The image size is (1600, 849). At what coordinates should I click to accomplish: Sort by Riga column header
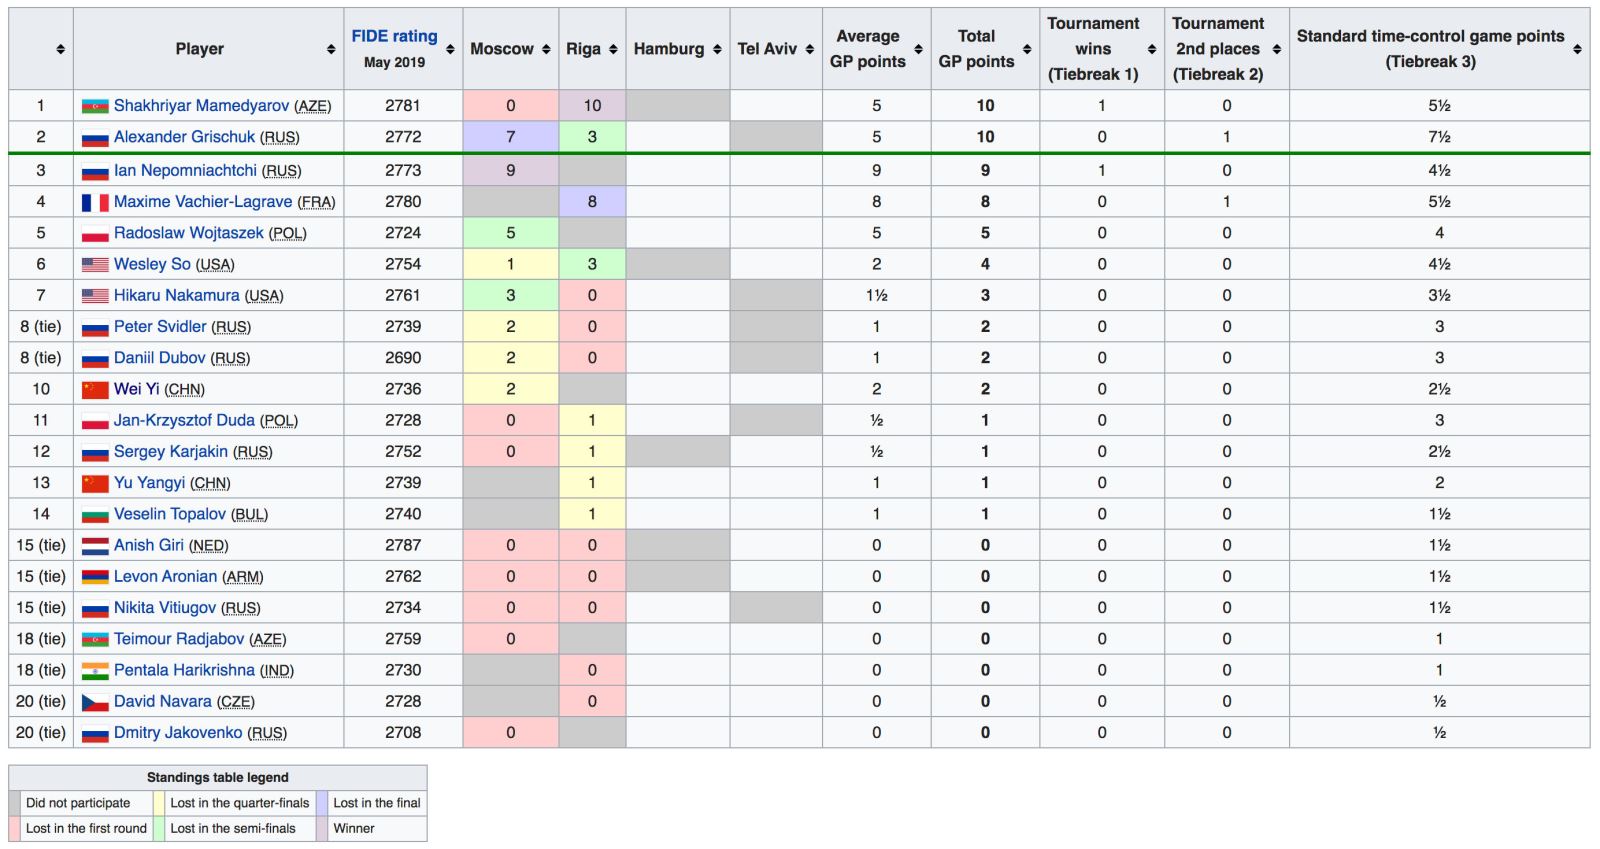point(613,49)
